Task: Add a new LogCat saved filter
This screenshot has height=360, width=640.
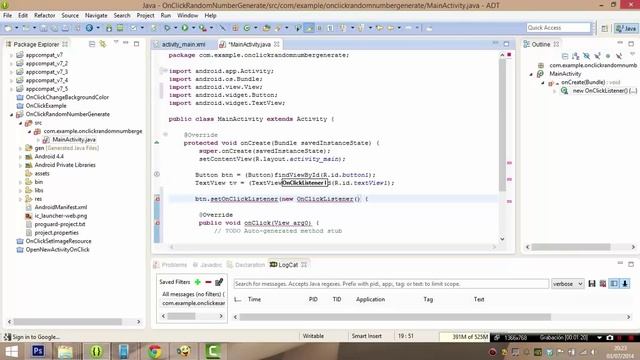Action: [x=198, y=282]
